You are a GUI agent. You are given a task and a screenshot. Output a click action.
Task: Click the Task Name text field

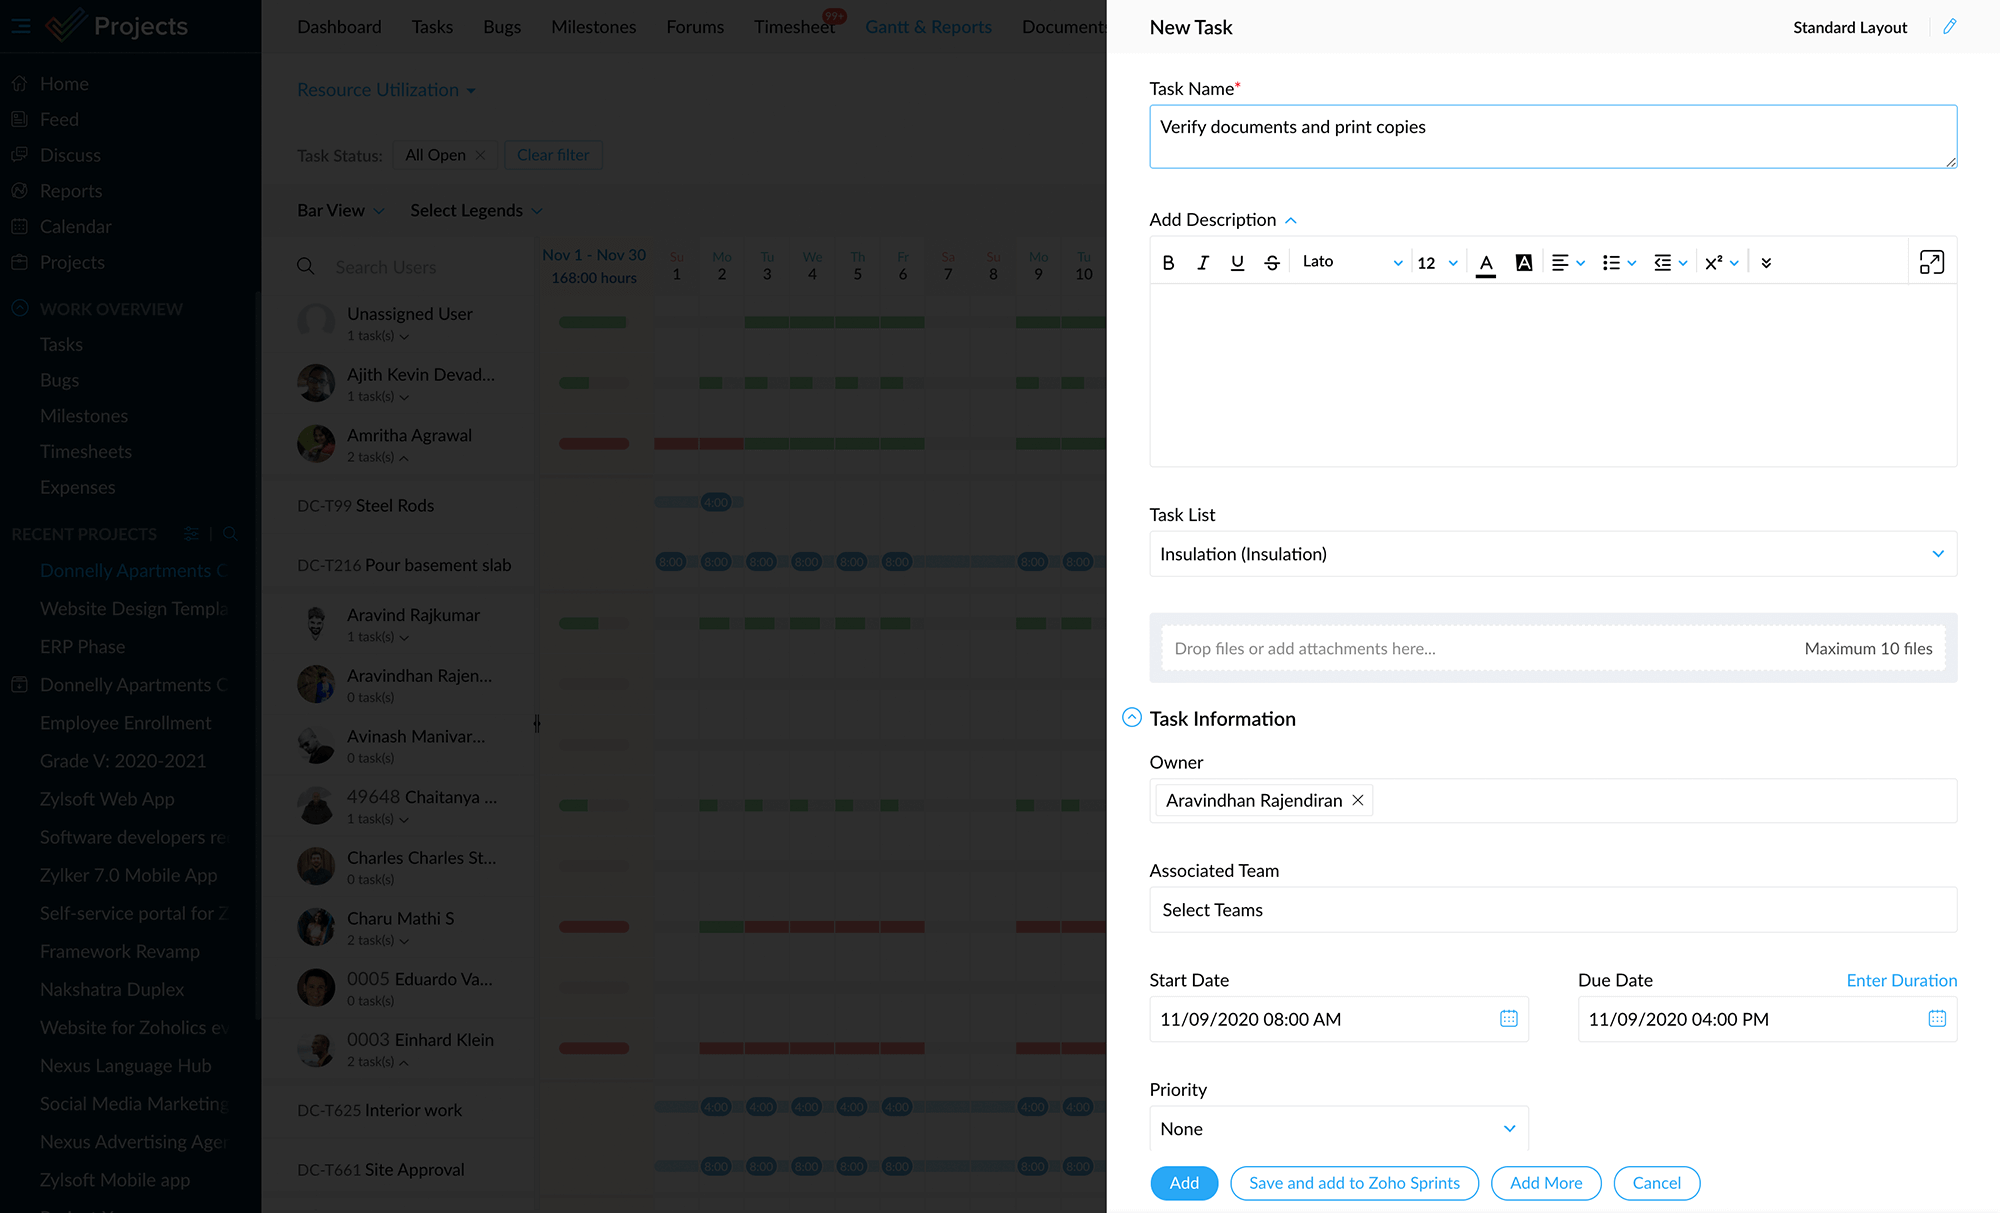coord(1553,136)
